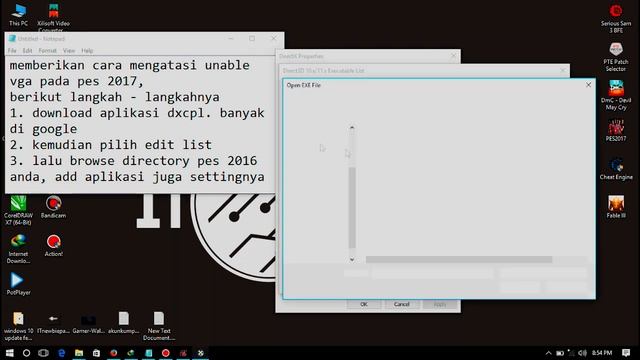
Task: Maximize the Notepad window
Action: point(252,38)
